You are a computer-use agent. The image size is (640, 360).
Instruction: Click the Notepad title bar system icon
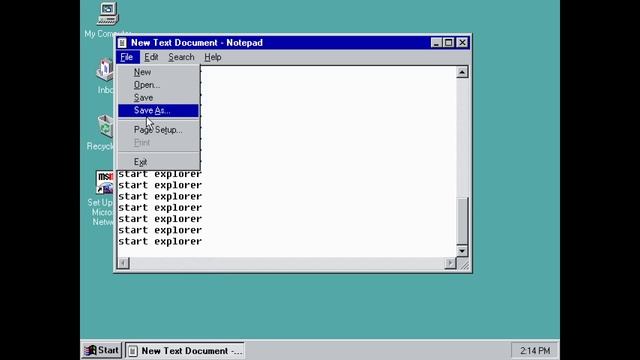(122, 42)
